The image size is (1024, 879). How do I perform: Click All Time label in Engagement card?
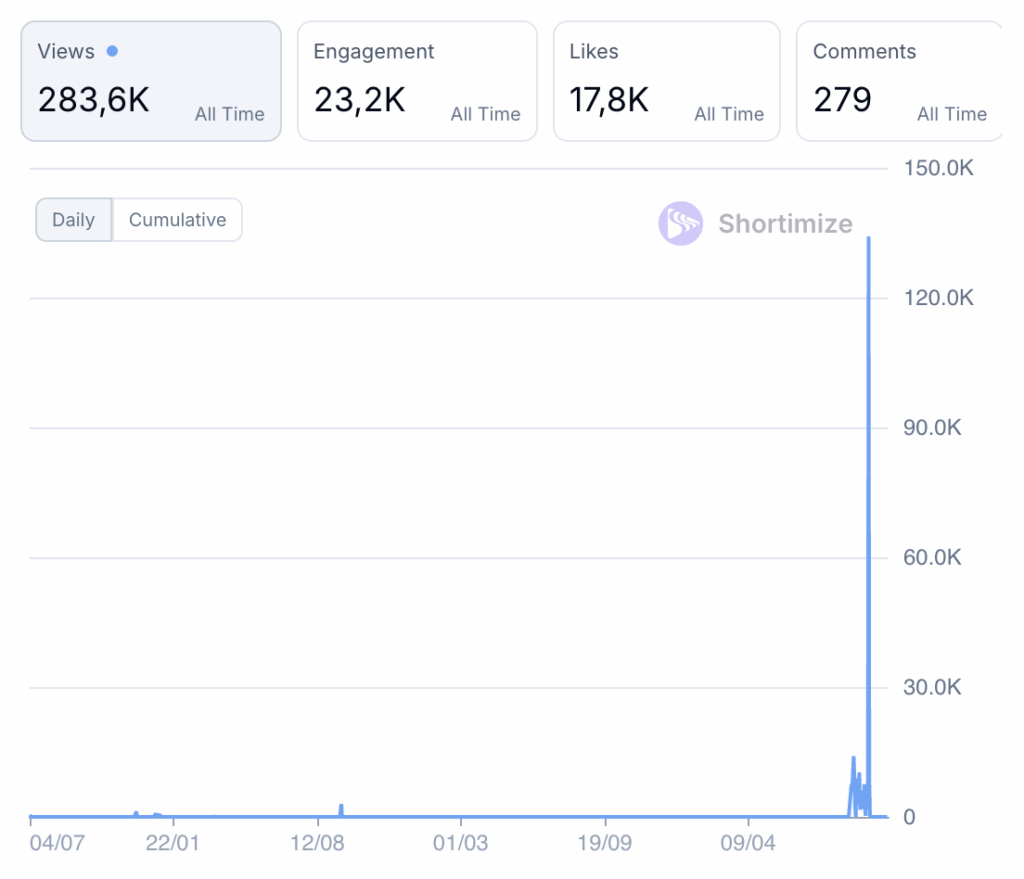coord(485,114)
